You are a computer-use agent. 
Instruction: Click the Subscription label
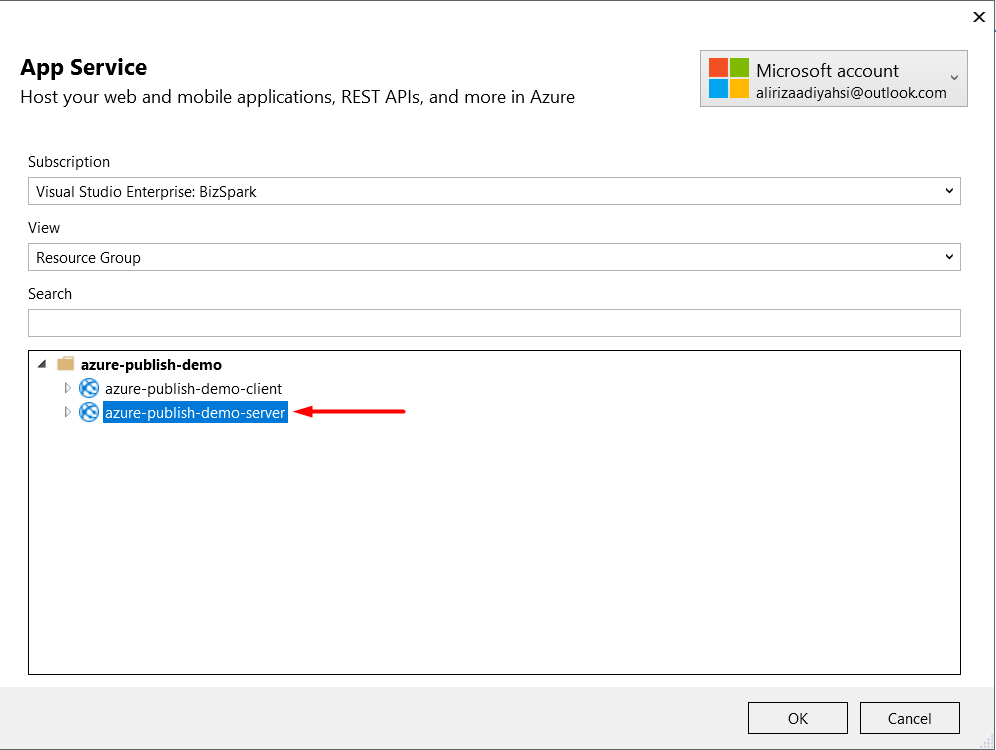pyautogui.click(x=69, y=162)
